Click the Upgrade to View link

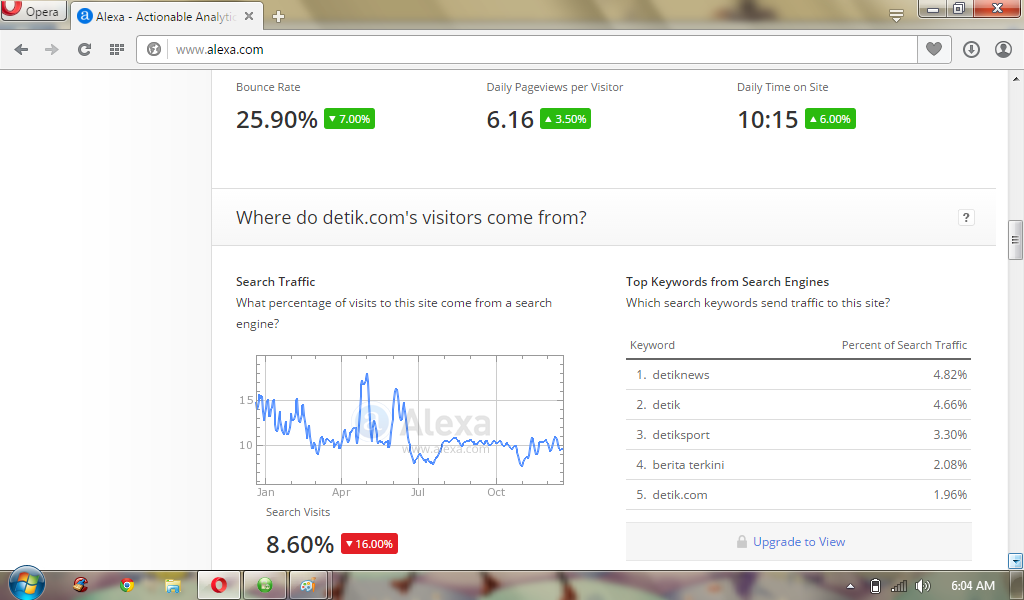(x=799, y=542)
